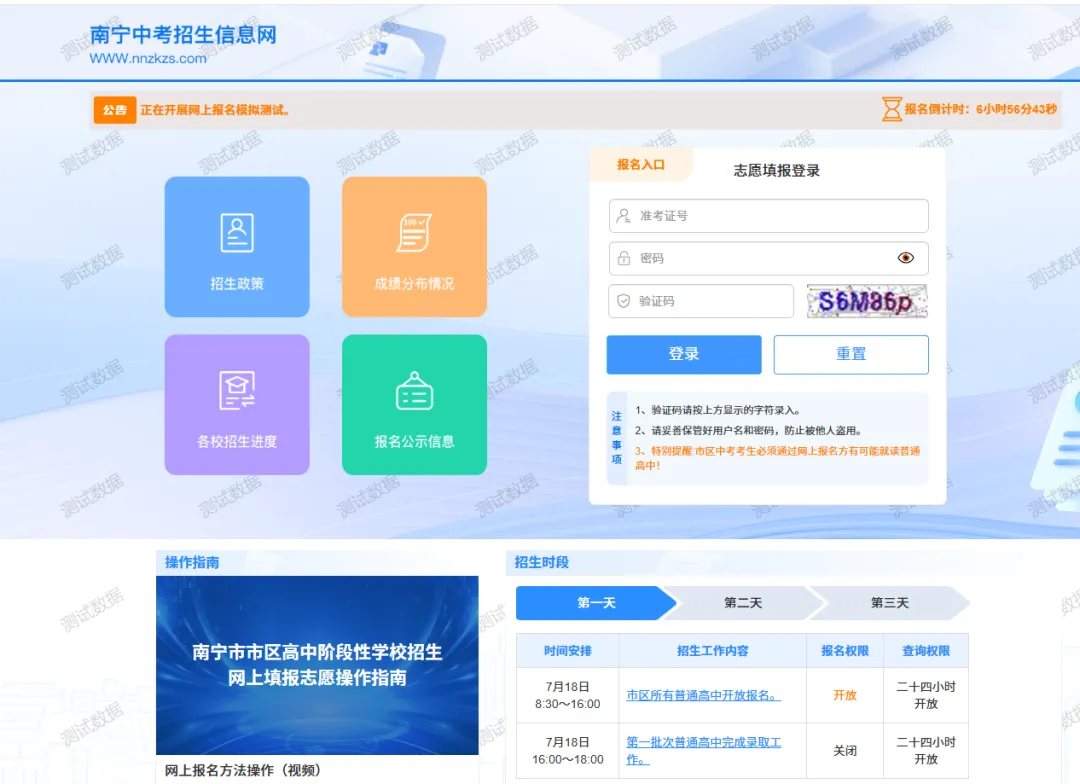The image size is (1080, 784).
Task: Switch to the 报名入口 tab
Action: tap(641, 165)
